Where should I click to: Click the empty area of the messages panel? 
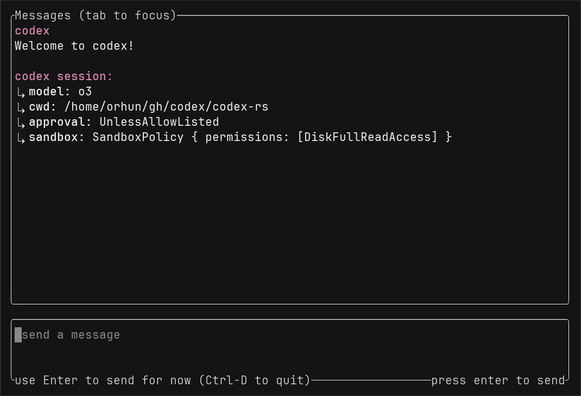point(290,222)
